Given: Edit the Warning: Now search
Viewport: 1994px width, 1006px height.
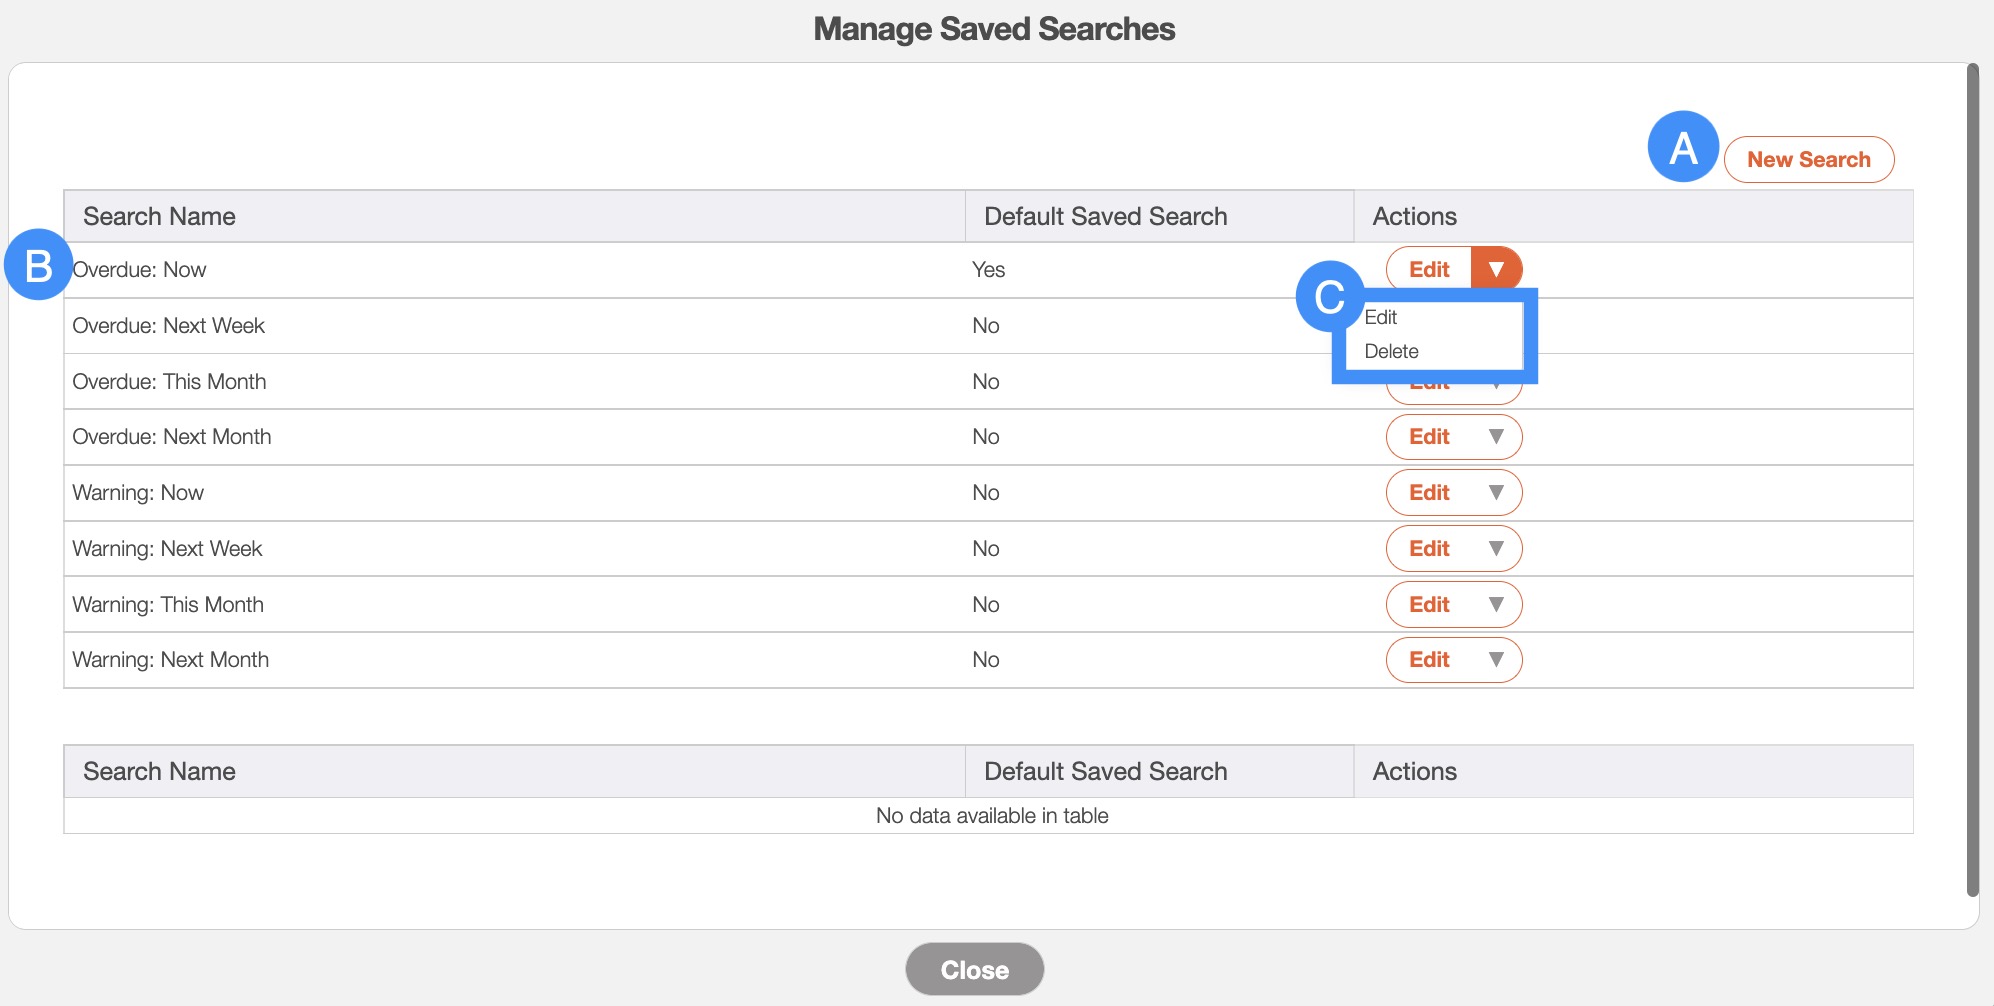Looking at the screenshot, I should pos(1429,493).
